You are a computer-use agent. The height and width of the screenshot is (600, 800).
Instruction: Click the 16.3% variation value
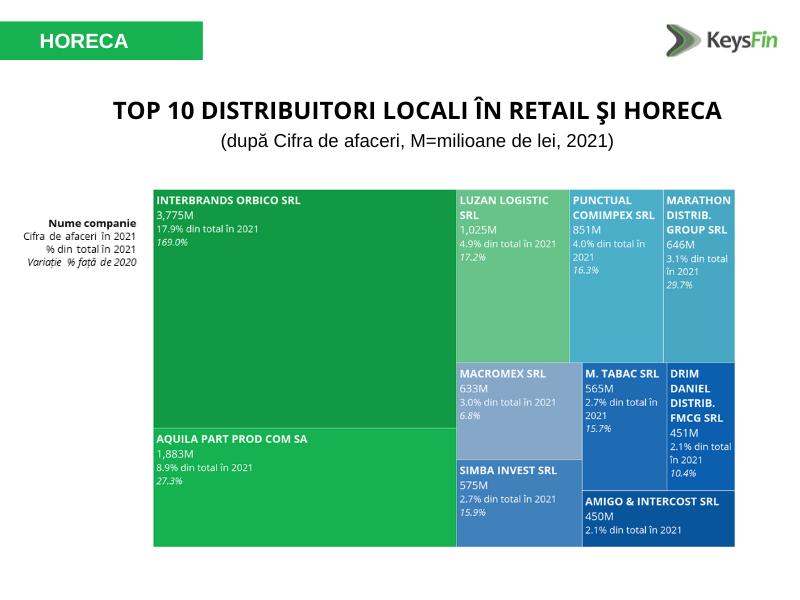coord(585,270)
